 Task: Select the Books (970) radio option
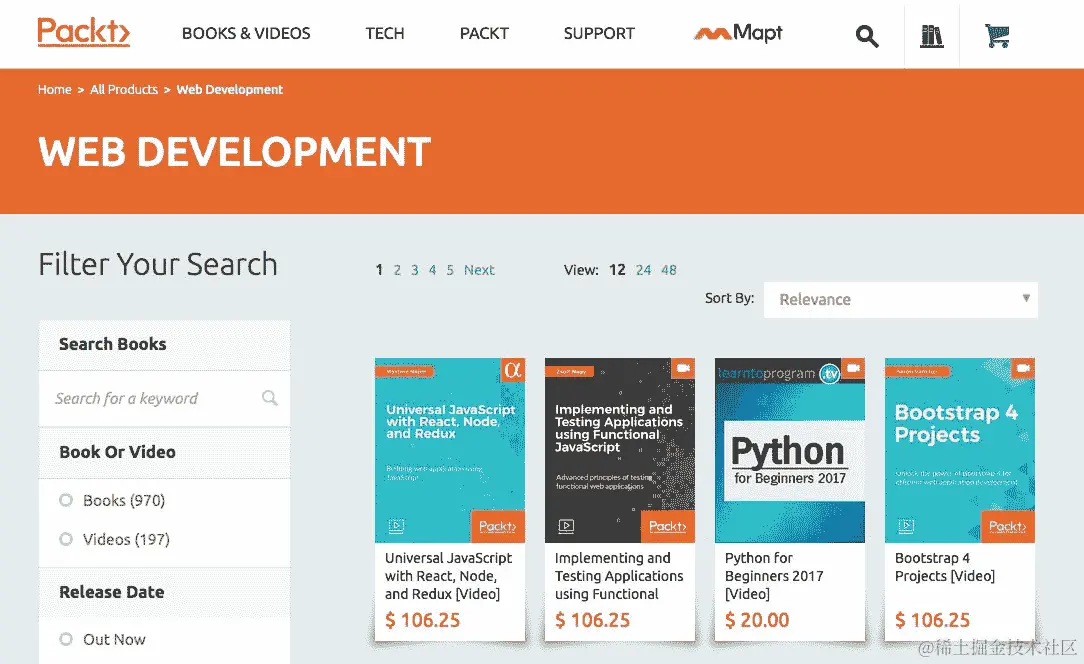(x=66, y=500)
